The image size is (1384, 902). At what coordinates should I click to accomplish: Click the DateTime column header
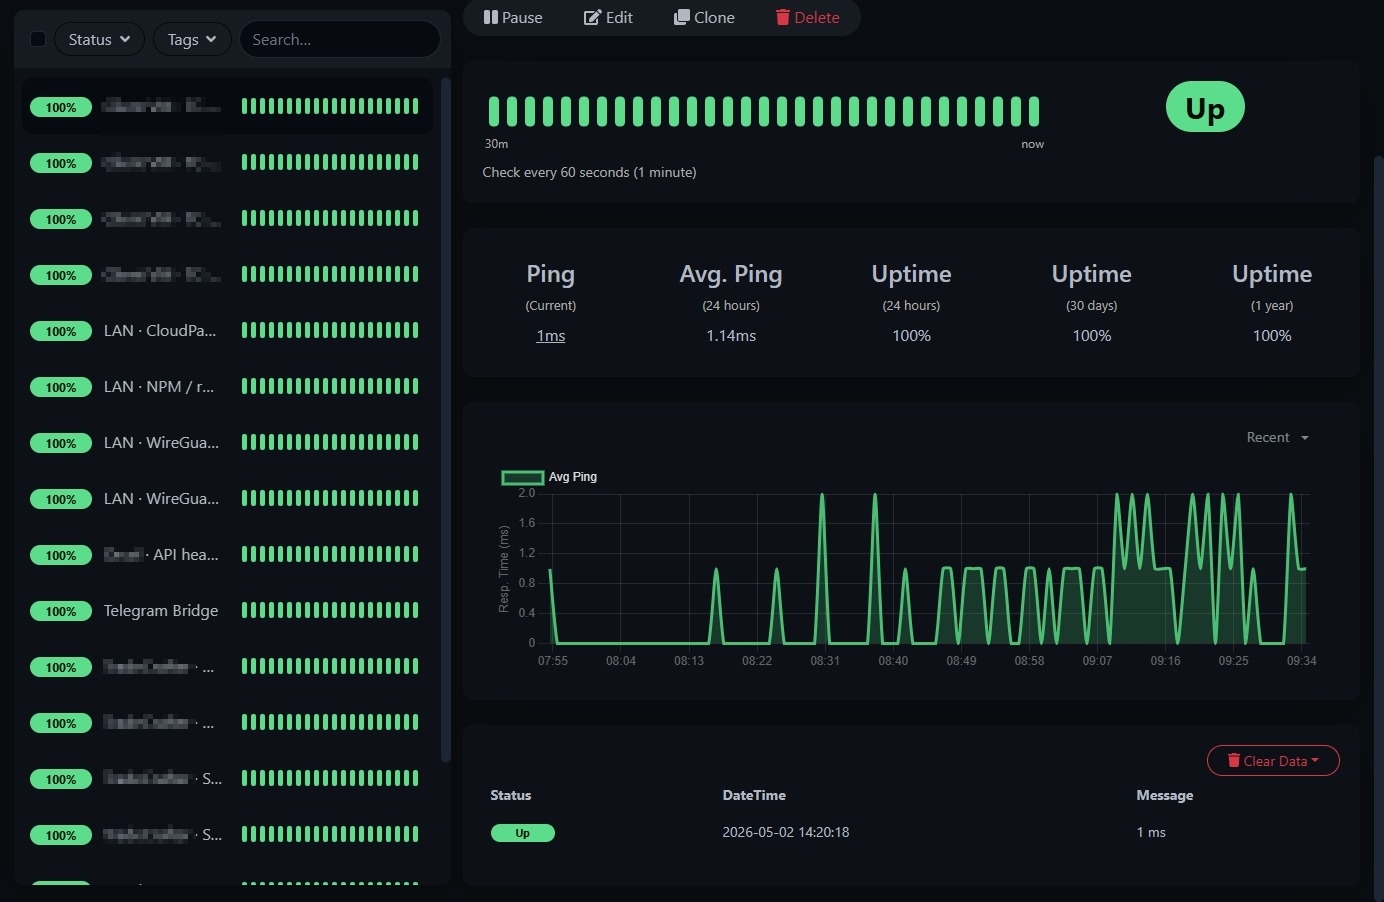point(754,795)
